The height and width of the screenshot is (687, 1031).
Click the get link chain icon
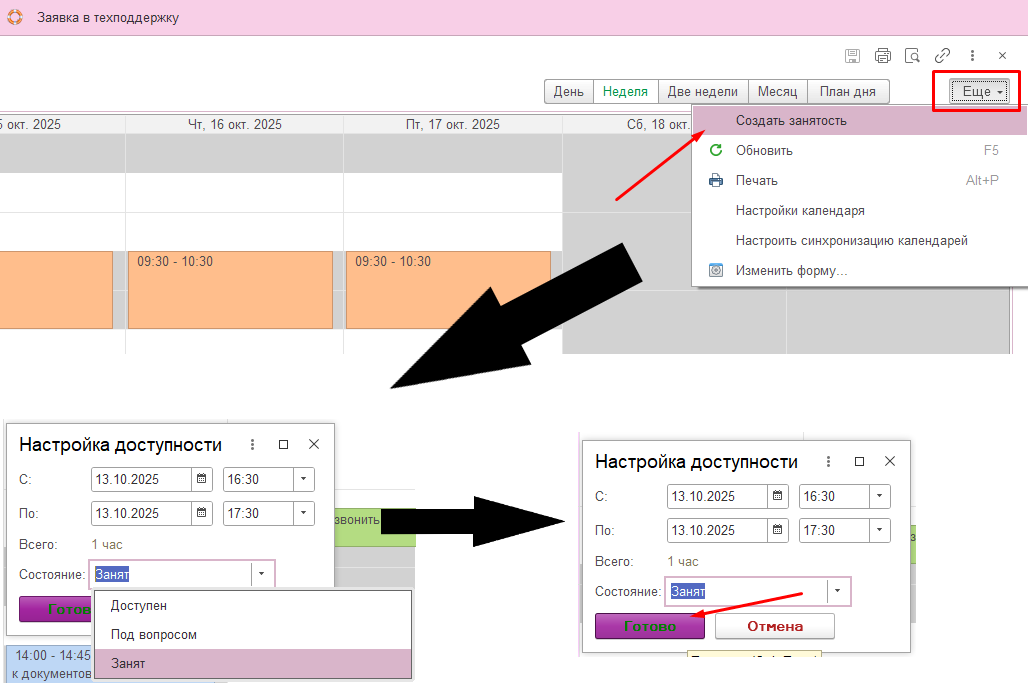click(942, 56)
